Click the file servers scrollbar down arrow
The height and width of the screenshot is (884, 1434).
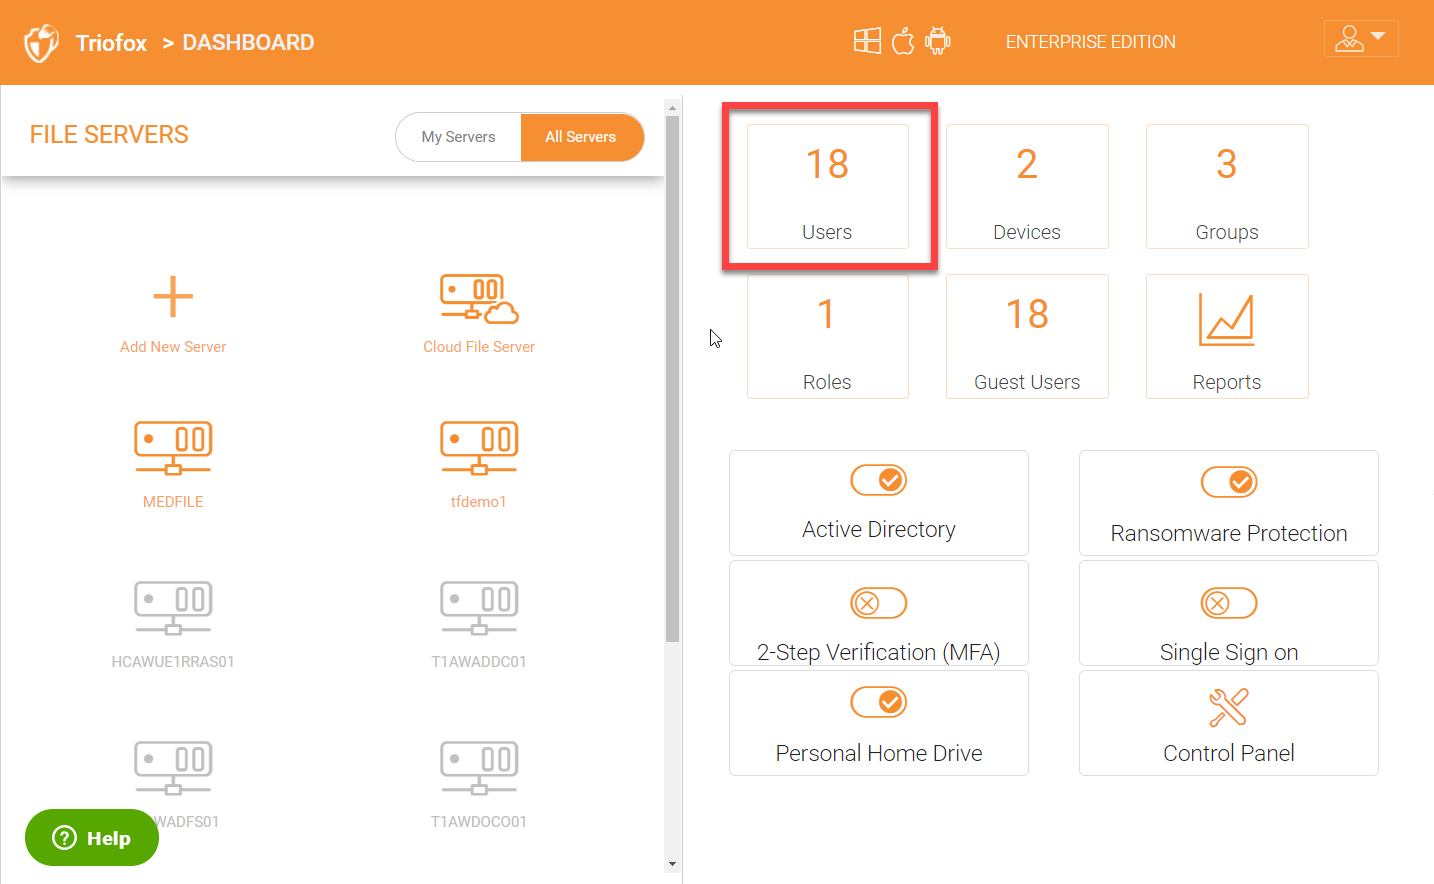[x=672, y=864]
